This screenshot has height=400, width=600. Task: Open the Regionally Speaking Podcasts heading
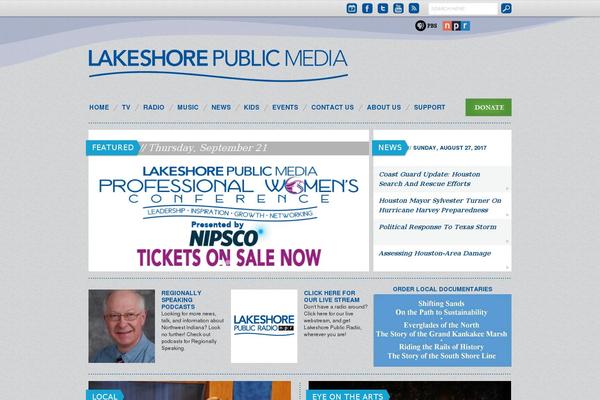pyautogui.click(x=181, y=300)
